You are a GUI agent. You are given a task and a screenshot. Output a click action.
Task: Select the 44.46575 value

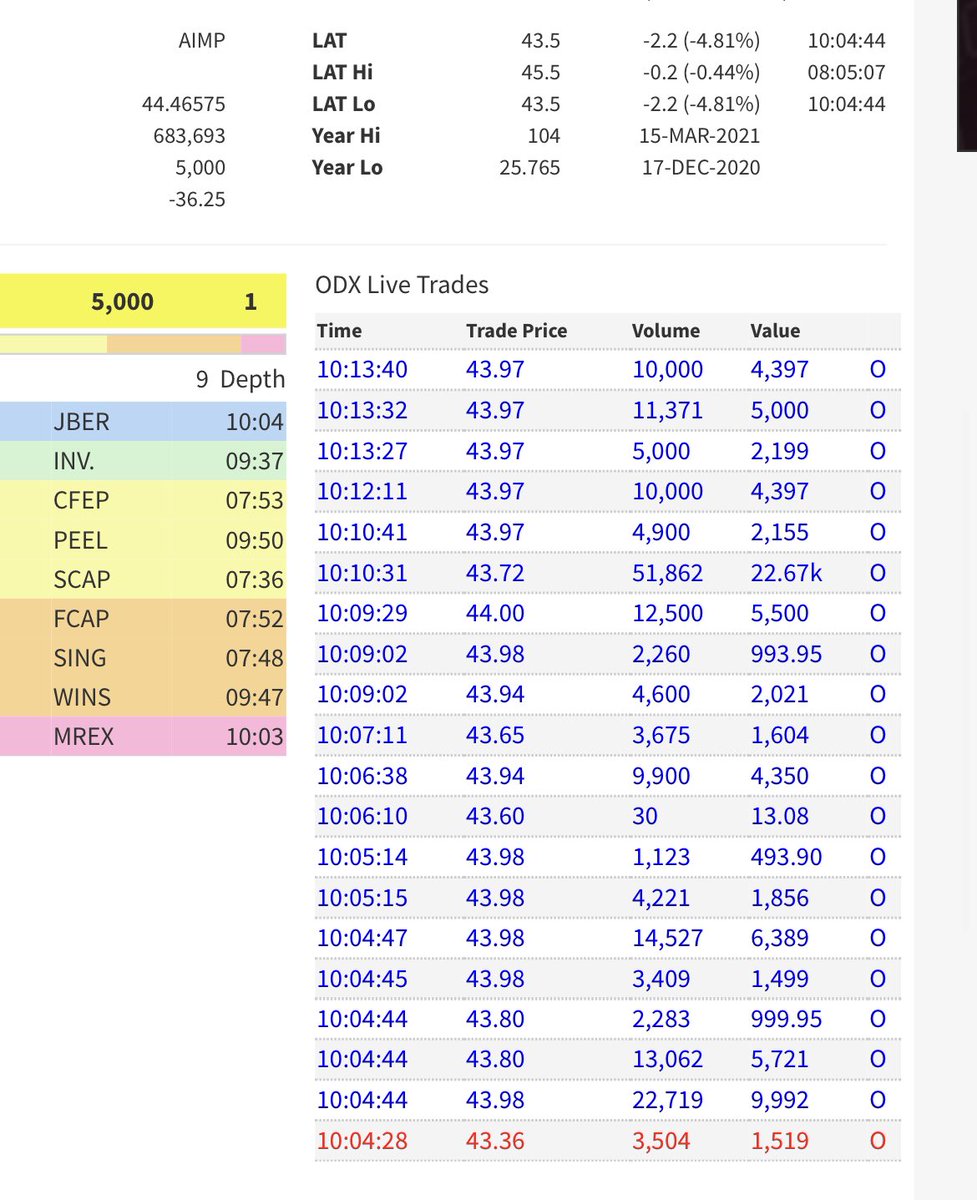coord(184,104)
